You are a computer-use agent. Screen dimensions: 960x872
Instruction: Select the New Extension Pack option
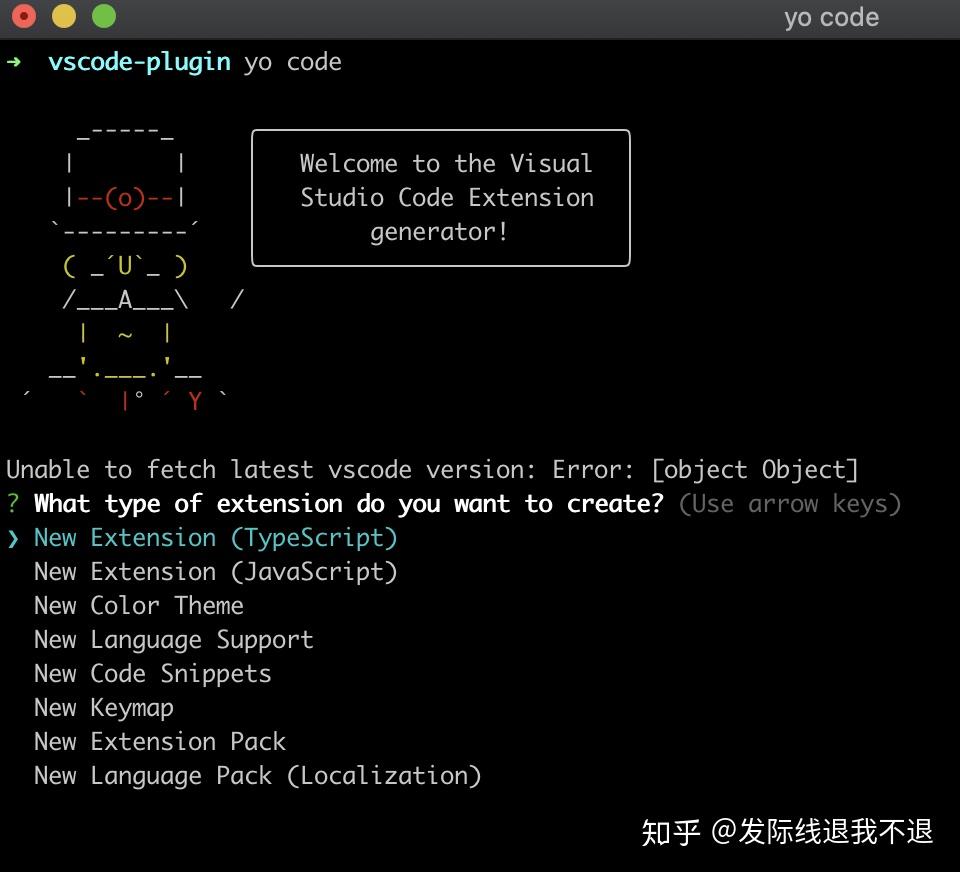pyautogui.click(x=159, y=741)
